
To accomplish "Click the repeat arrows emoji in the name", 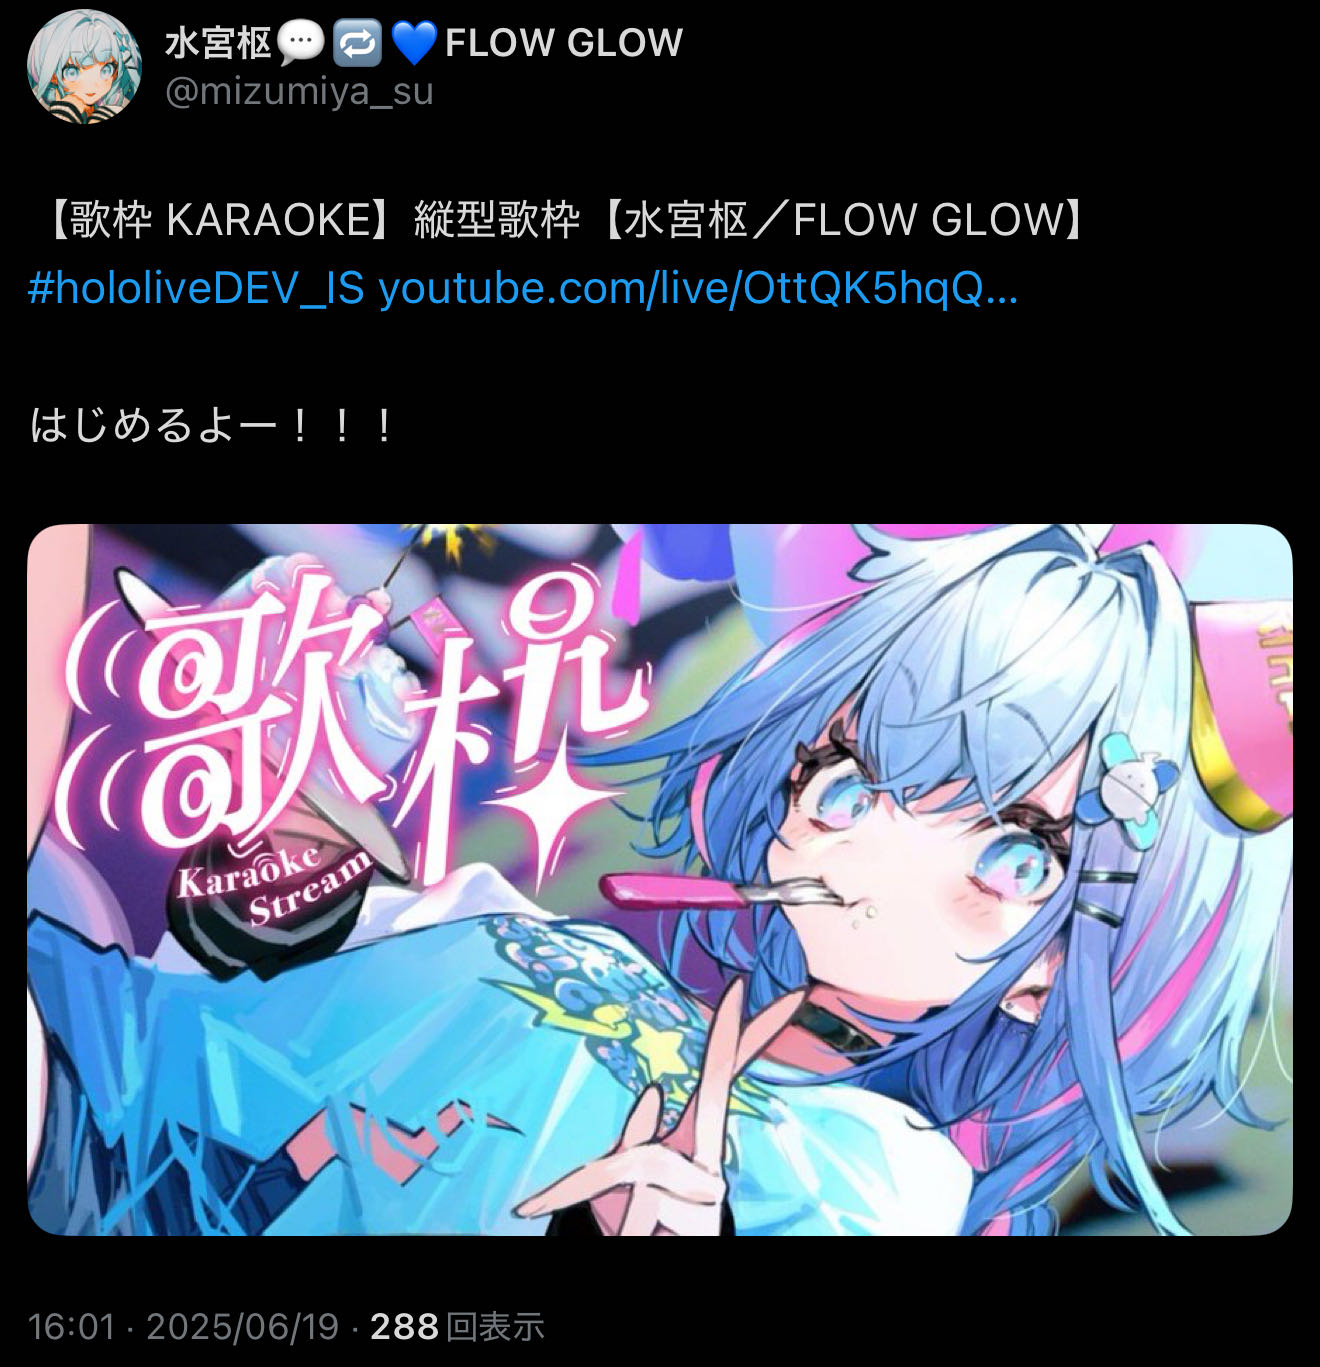I will (x=358, y=42).
